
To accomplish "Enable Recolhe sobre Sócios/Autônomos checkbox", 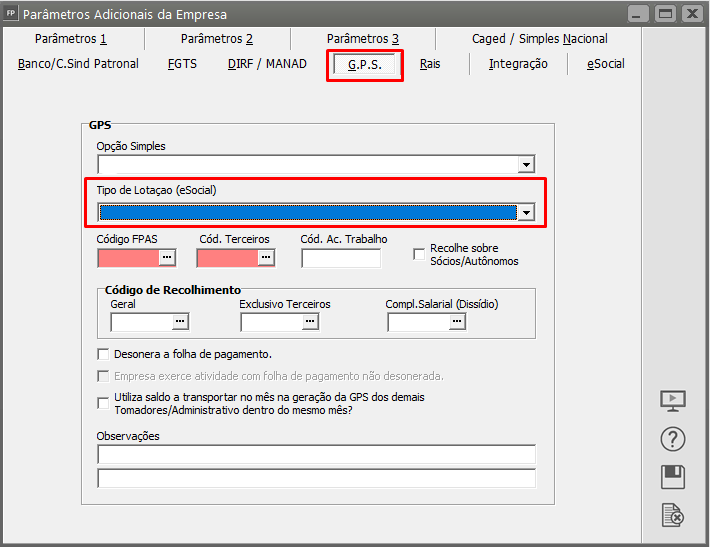I will coord(419,254).
